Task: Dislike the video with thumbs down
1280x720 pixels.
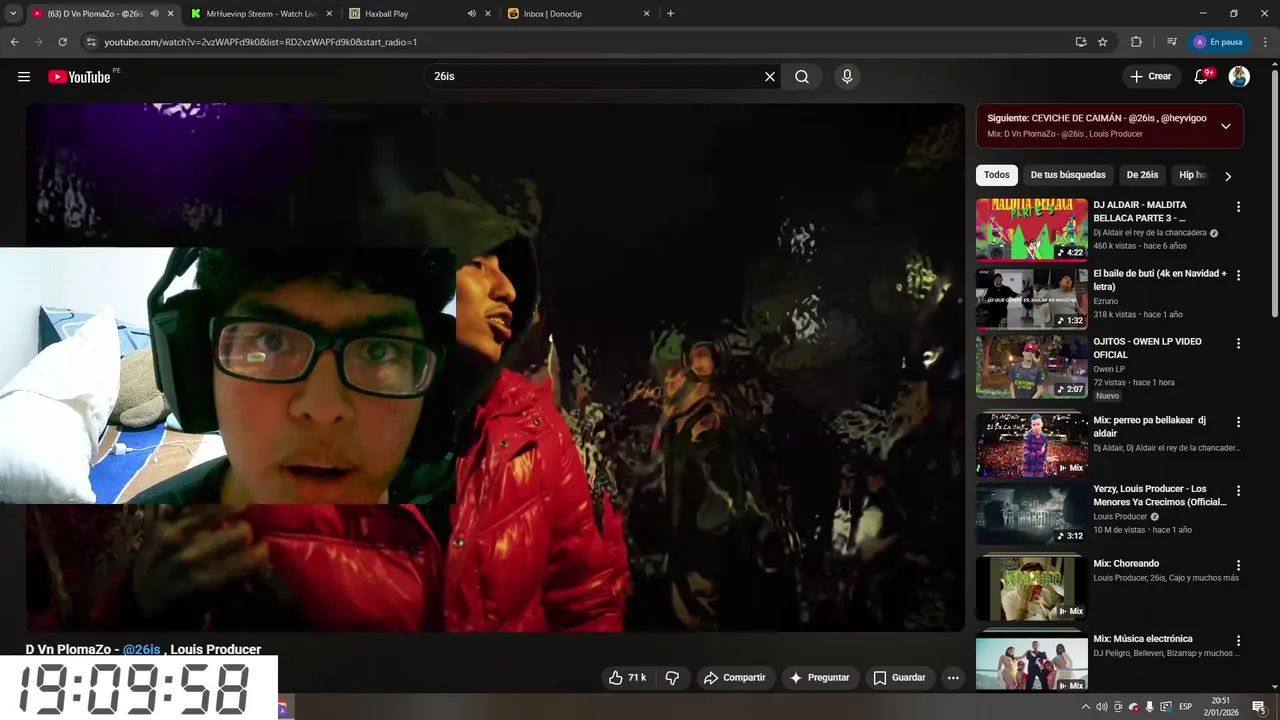Action: pyautogui.click(x=672, y=678)
